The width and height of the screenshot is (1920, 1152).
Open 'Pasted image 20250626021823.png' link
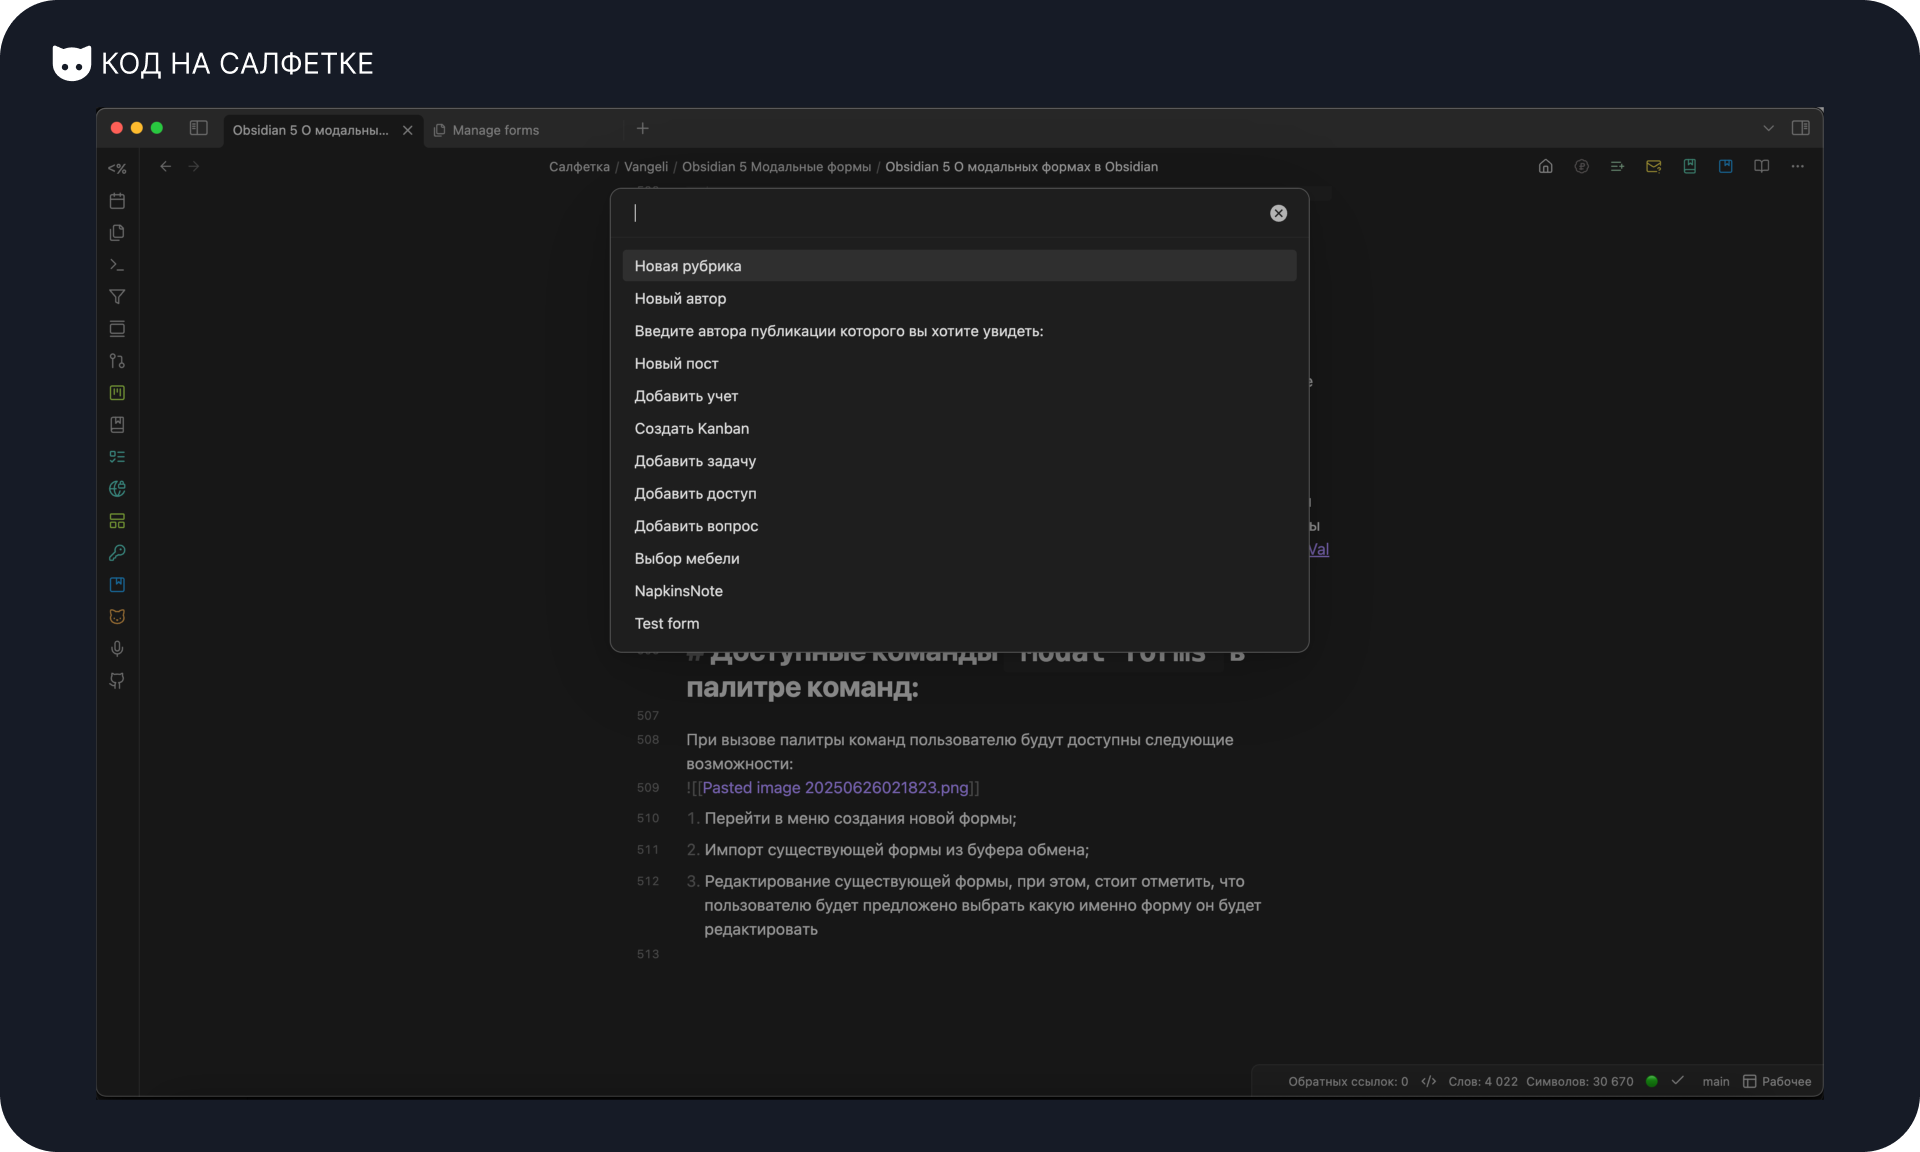pyautogui.click(x=835, y=788)
